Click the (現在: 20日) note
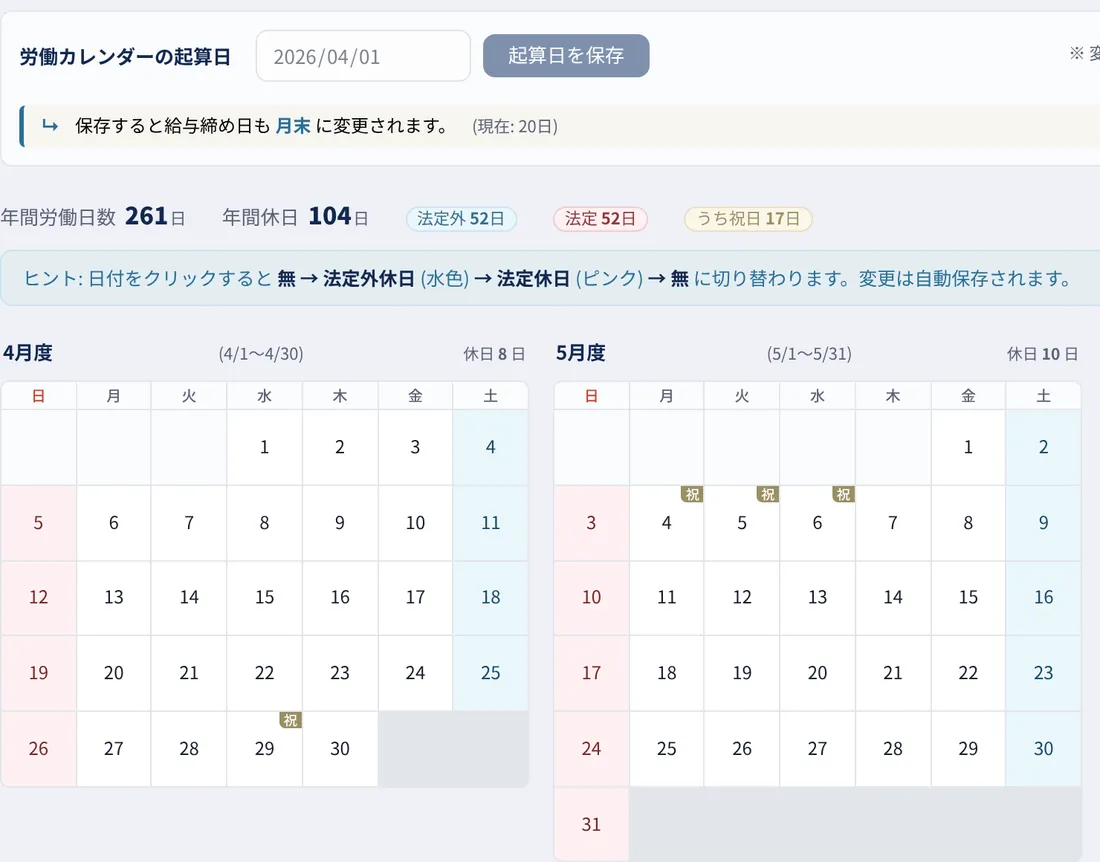This screenshot has width=1100, height=862. tap(515, 126)
